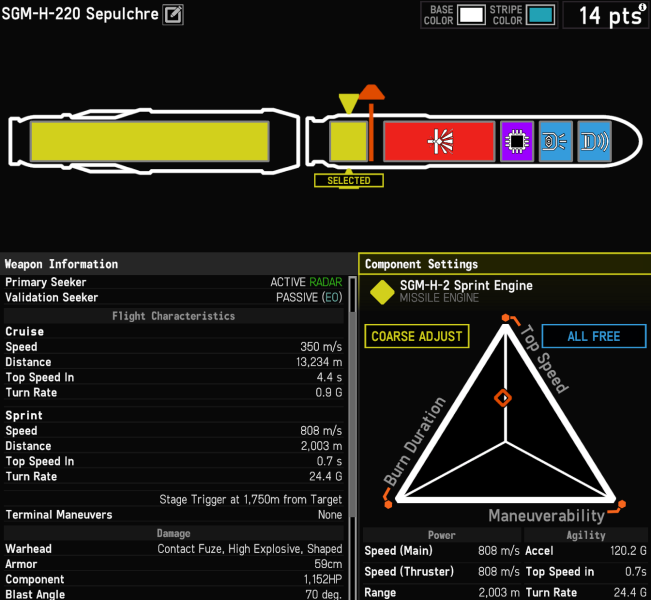Click the Flight Characteristics section header
The image size is (651, 600).
(x=174, y=316)
